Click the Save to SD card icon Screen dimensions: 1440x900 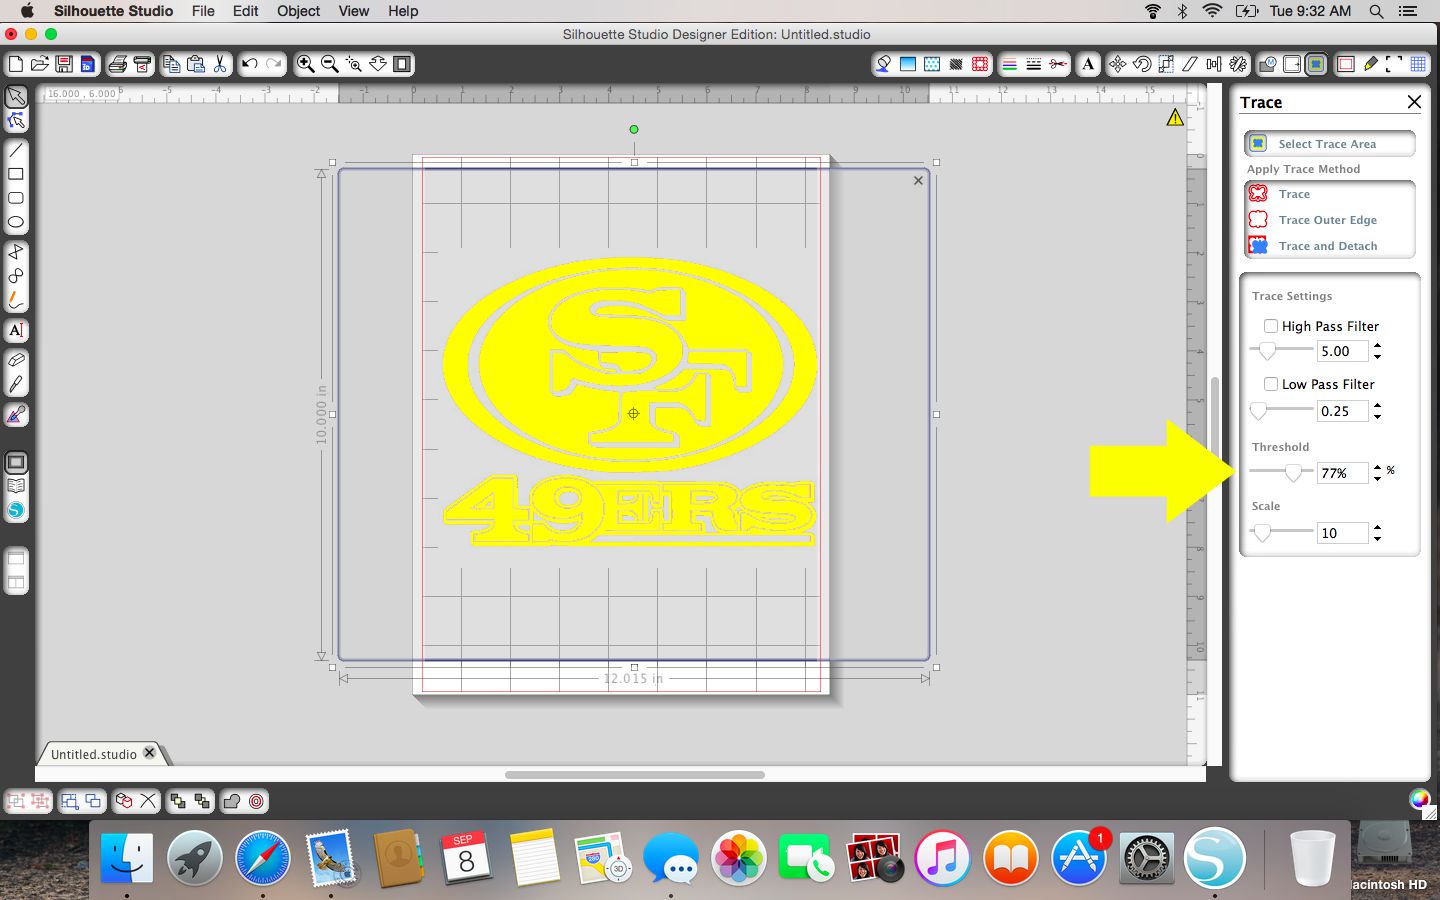[x=88, y=64]
